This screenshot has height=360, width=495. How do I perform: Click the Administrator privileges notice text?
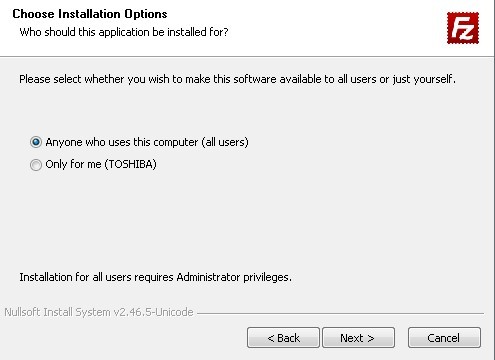pyautogui.click(x=155, y=277)
